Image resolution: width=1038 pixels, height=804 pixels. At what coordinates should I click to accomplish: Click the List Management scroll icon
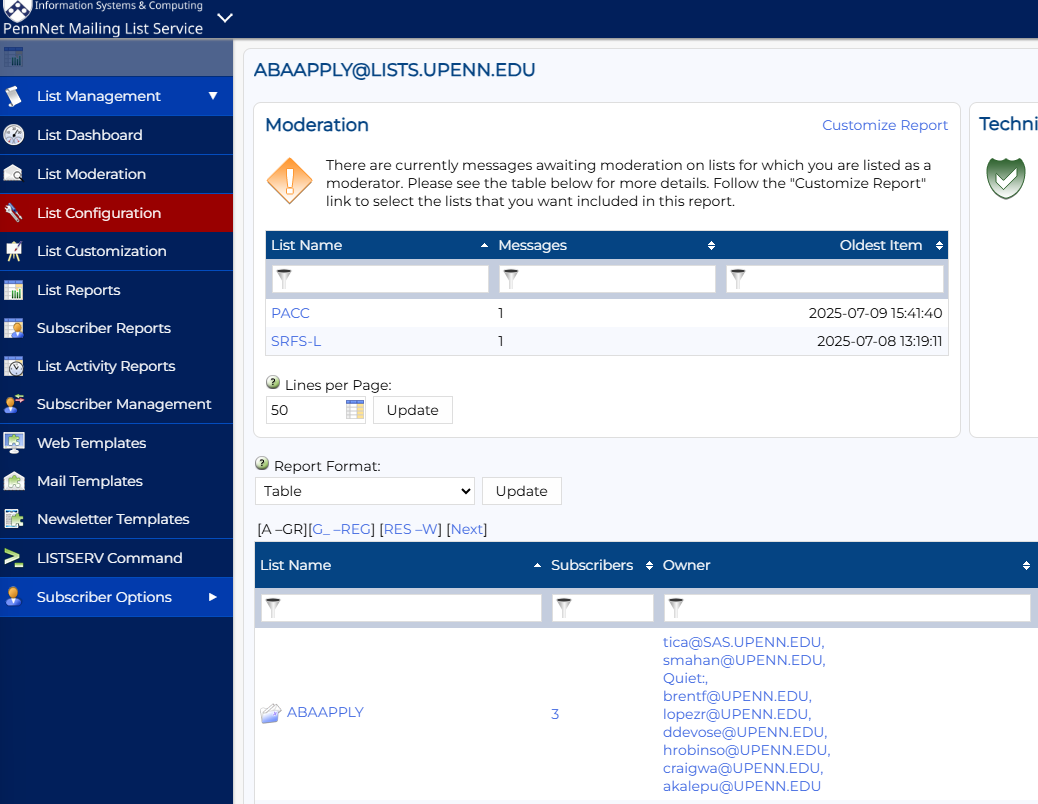click(x=14, y=96)
